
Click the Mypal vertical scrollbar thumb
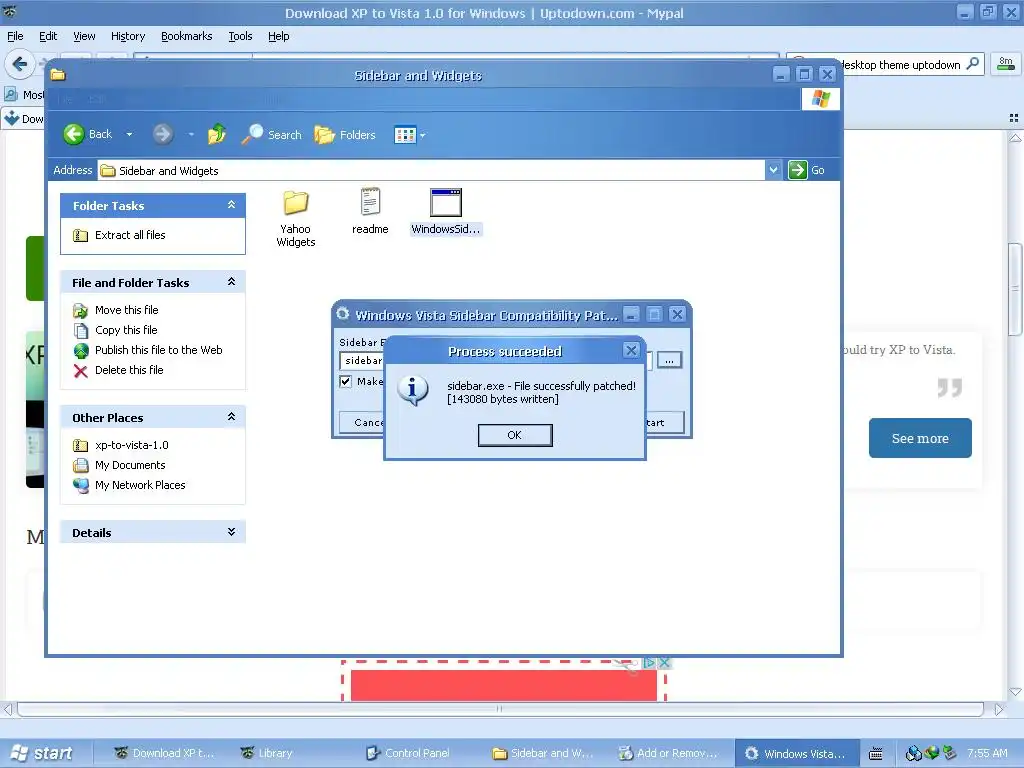click(1015, 289)
